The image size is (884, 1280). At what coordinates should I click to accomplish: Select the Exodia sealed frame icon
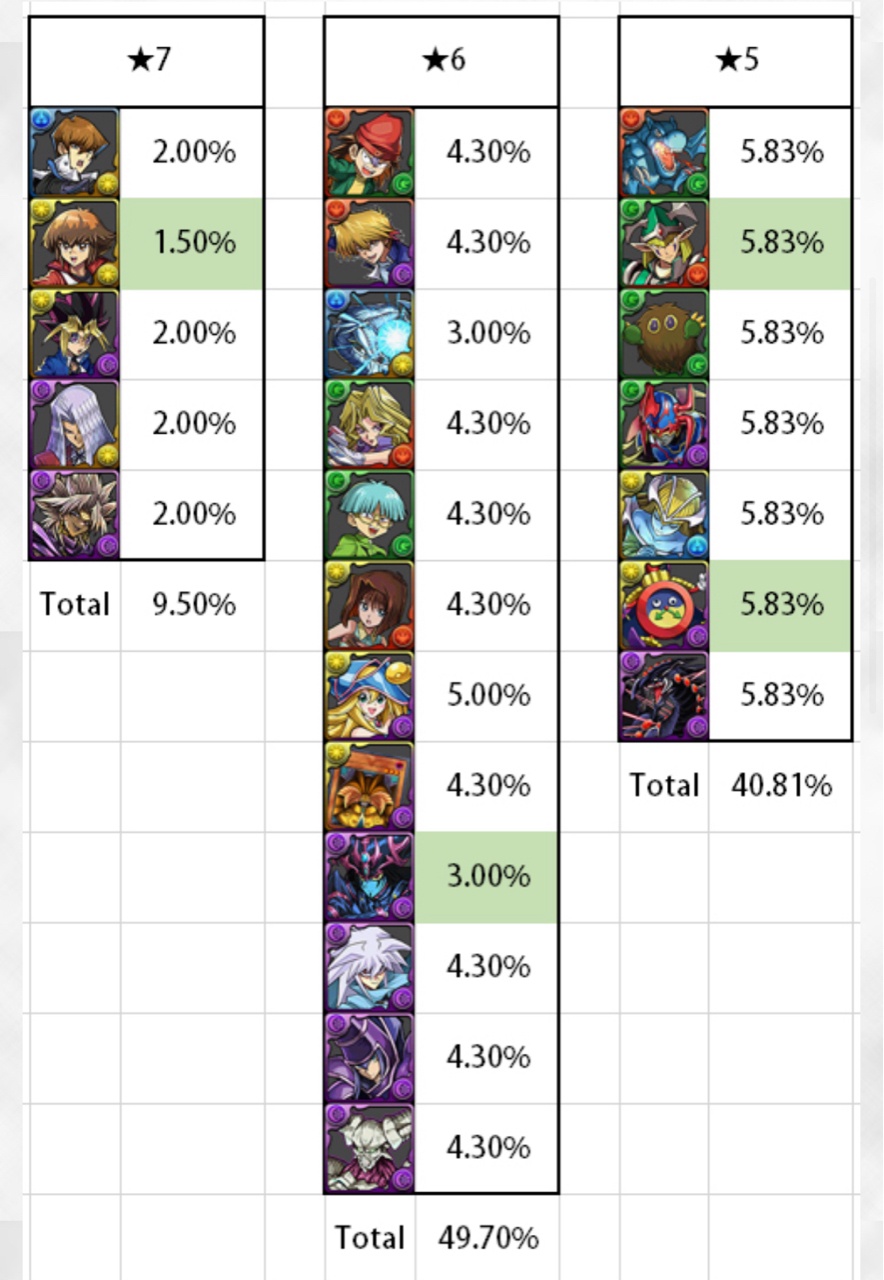(369, 786)
